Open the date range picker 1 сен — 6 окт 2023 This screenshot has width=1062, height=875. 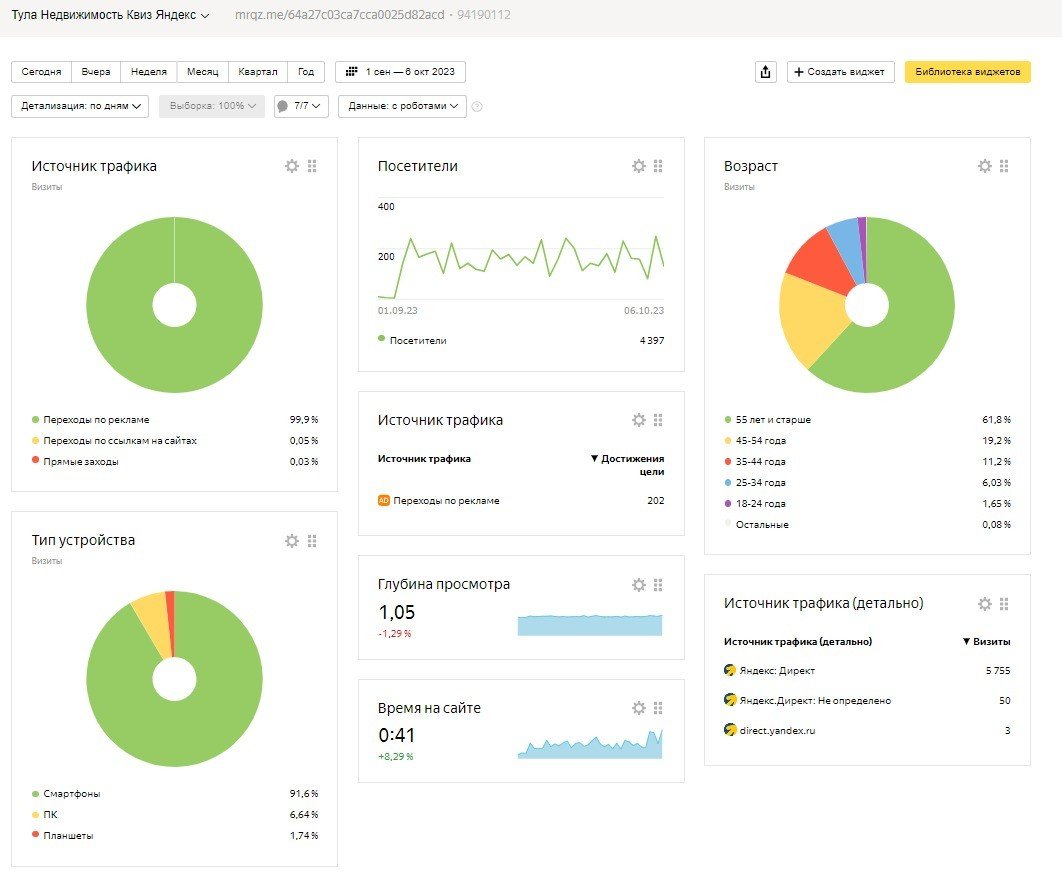pos(400,72)
